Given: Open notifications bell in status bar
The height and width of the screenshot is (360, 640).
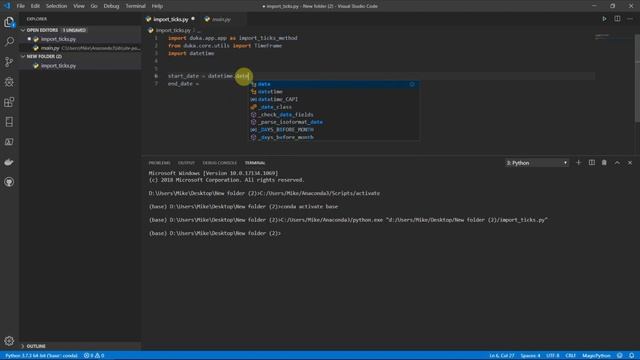Looking at the screenshot, I should click(631, 356).
